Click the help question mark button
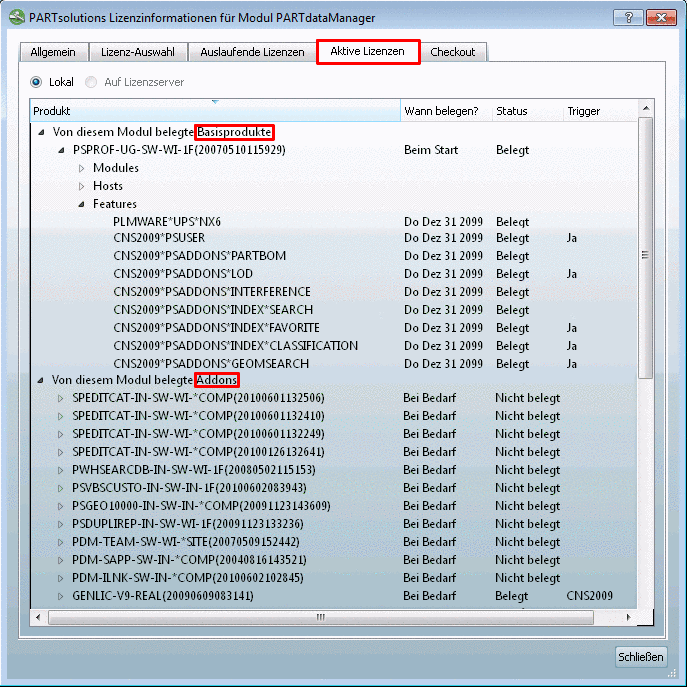 coord(629,18)
